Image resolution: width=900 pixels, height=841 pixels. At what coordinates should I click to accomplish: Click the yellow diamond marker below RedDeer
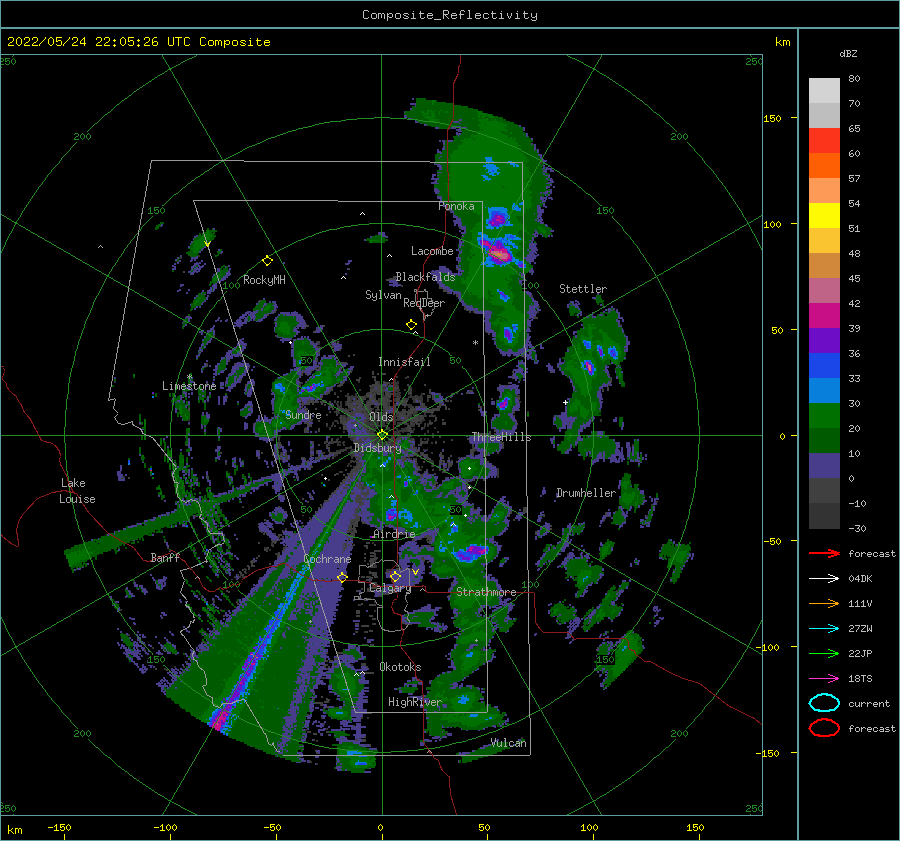(x=411, y=325)
